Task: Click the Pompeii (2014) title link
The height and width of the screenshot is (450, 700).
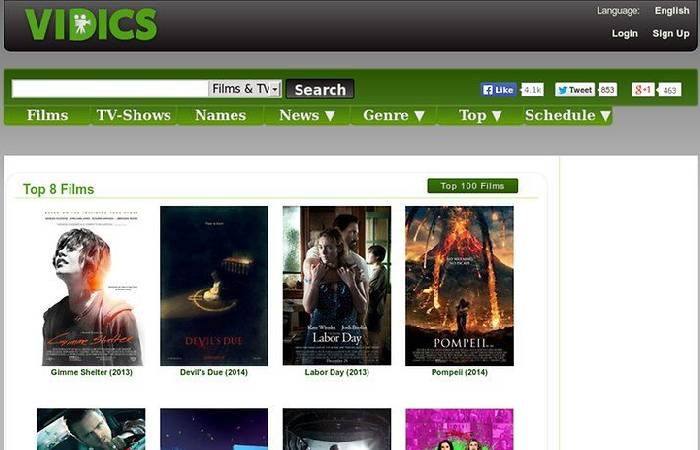Action: click(x=459, y=372)
